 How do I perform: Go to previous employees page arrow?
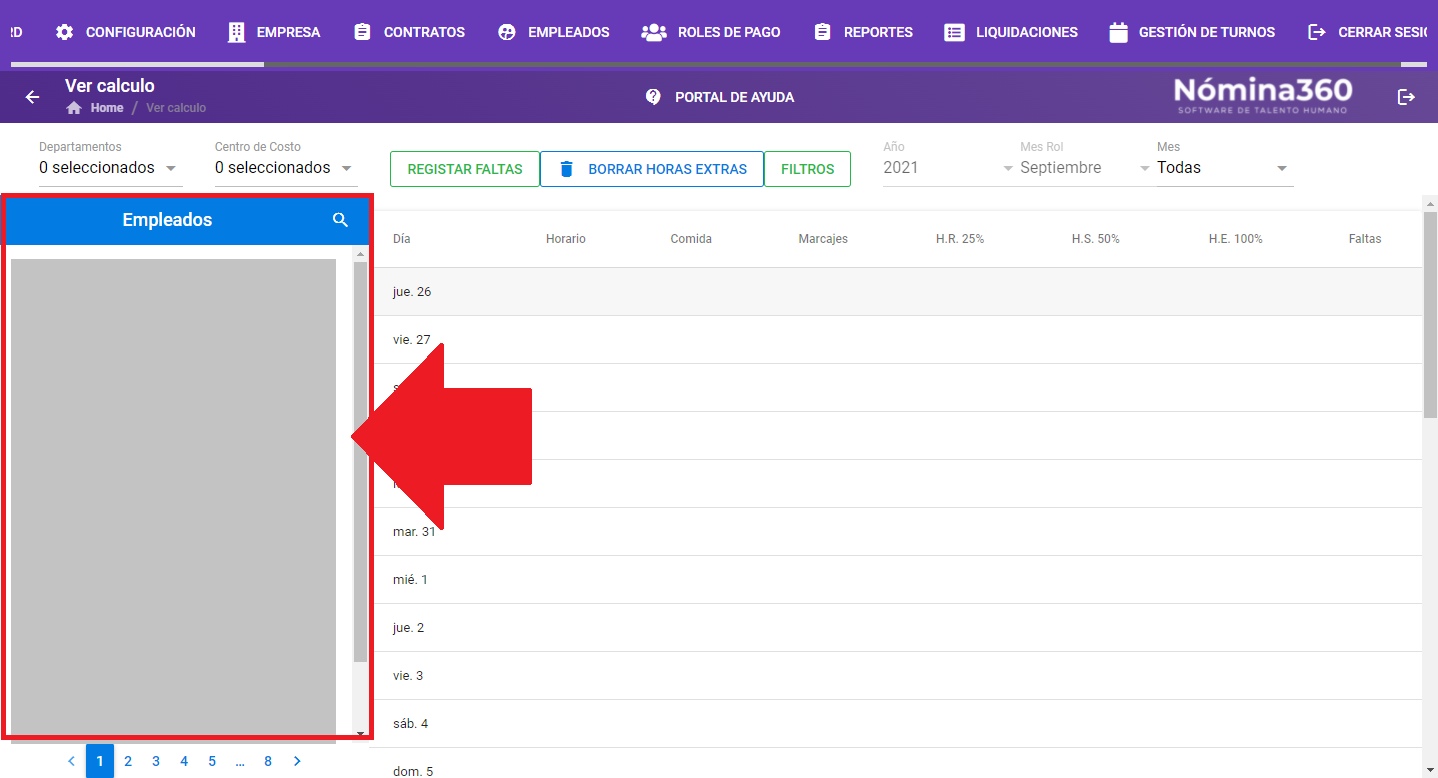click(x=71, y=761)
